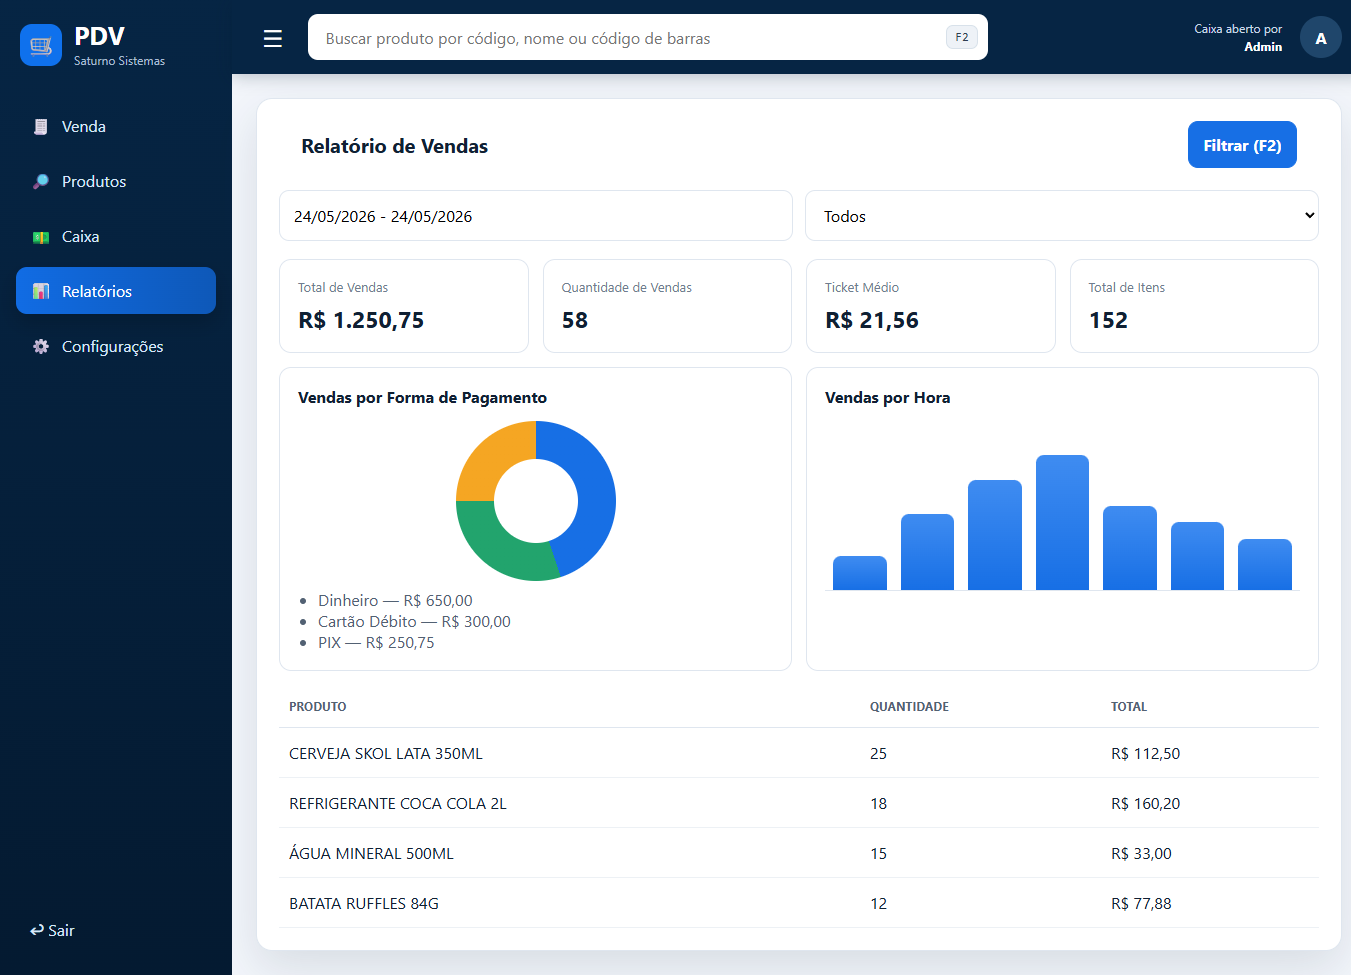Click the PRODUTO column header
Screen dimensions: 1351x975
(318, 706)
